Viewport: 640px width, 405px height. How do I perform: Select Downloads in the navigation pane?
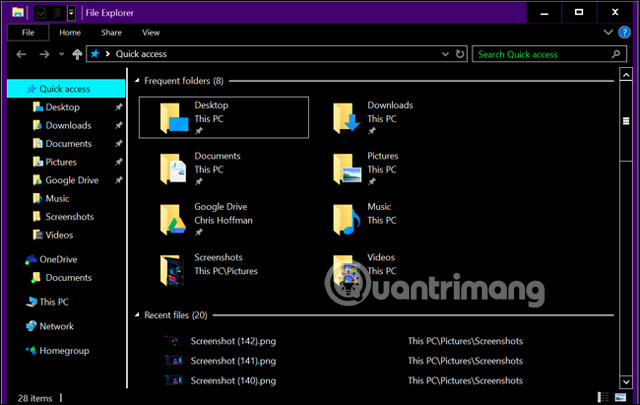(68, 125)
